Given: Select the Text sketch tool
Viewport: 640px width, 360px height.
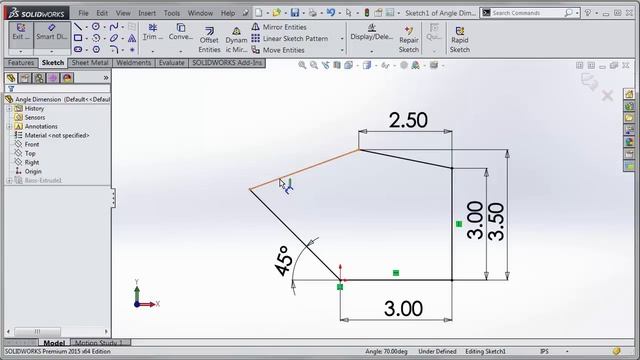Looking at the screenshot, I should (132, 38).
